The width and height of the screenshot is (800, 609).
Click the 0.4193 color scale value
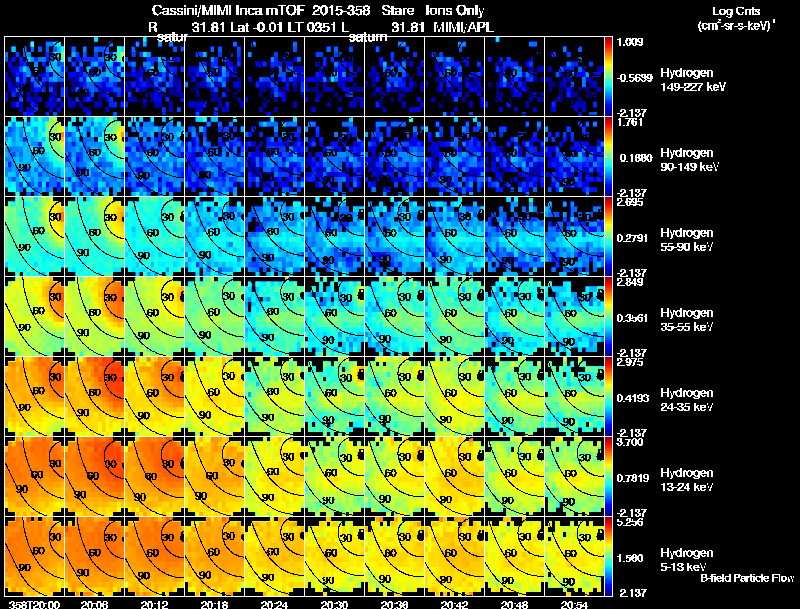[633, 398]
